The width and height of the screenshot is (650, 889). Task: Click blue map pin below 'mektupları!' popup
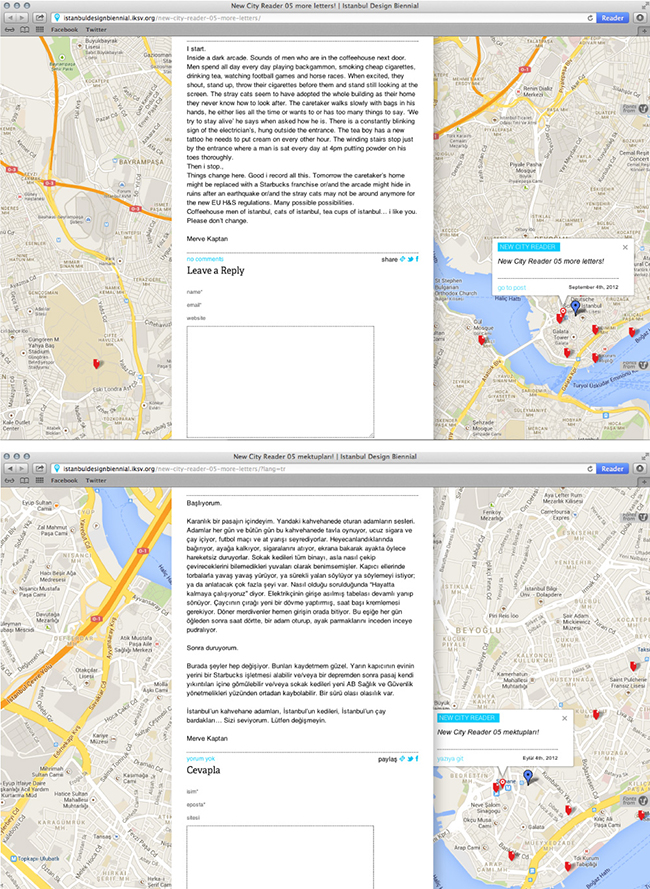528,777
